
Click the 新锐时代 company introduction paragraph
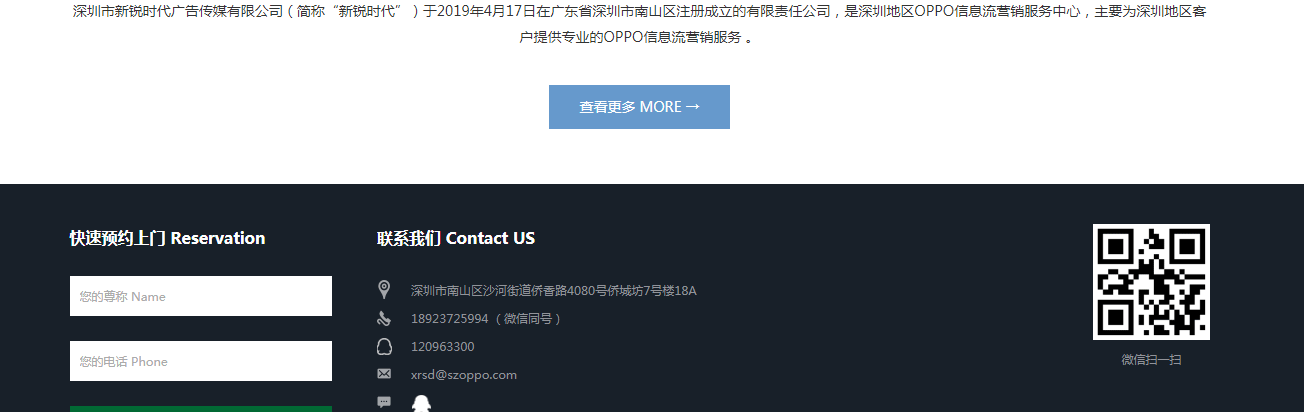point(639,25)
